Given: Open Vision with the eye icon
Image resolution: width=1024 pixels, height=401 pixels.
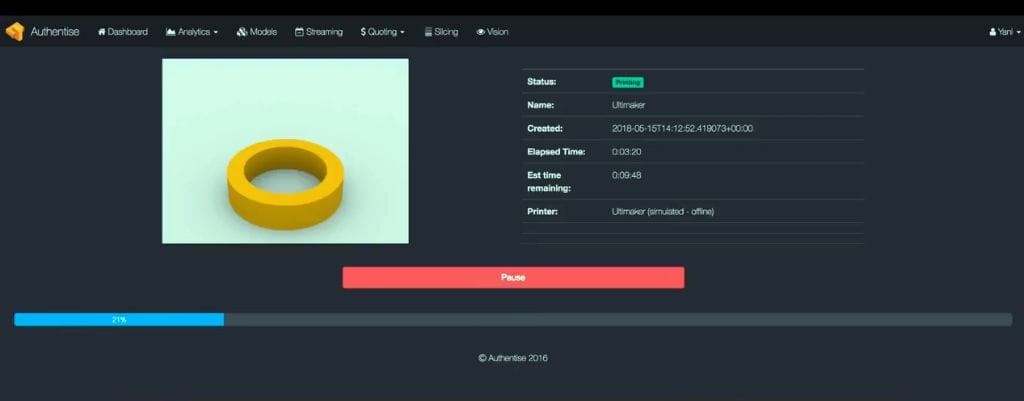Looking at the screenshot, I should coord(481,32).
